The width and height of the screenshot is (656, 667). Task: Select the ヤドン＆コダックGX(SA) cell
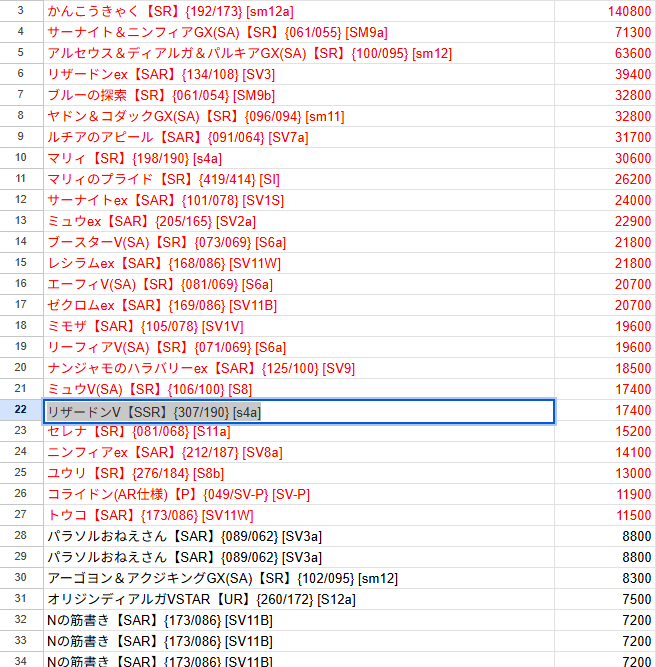[x=299, y=116]
